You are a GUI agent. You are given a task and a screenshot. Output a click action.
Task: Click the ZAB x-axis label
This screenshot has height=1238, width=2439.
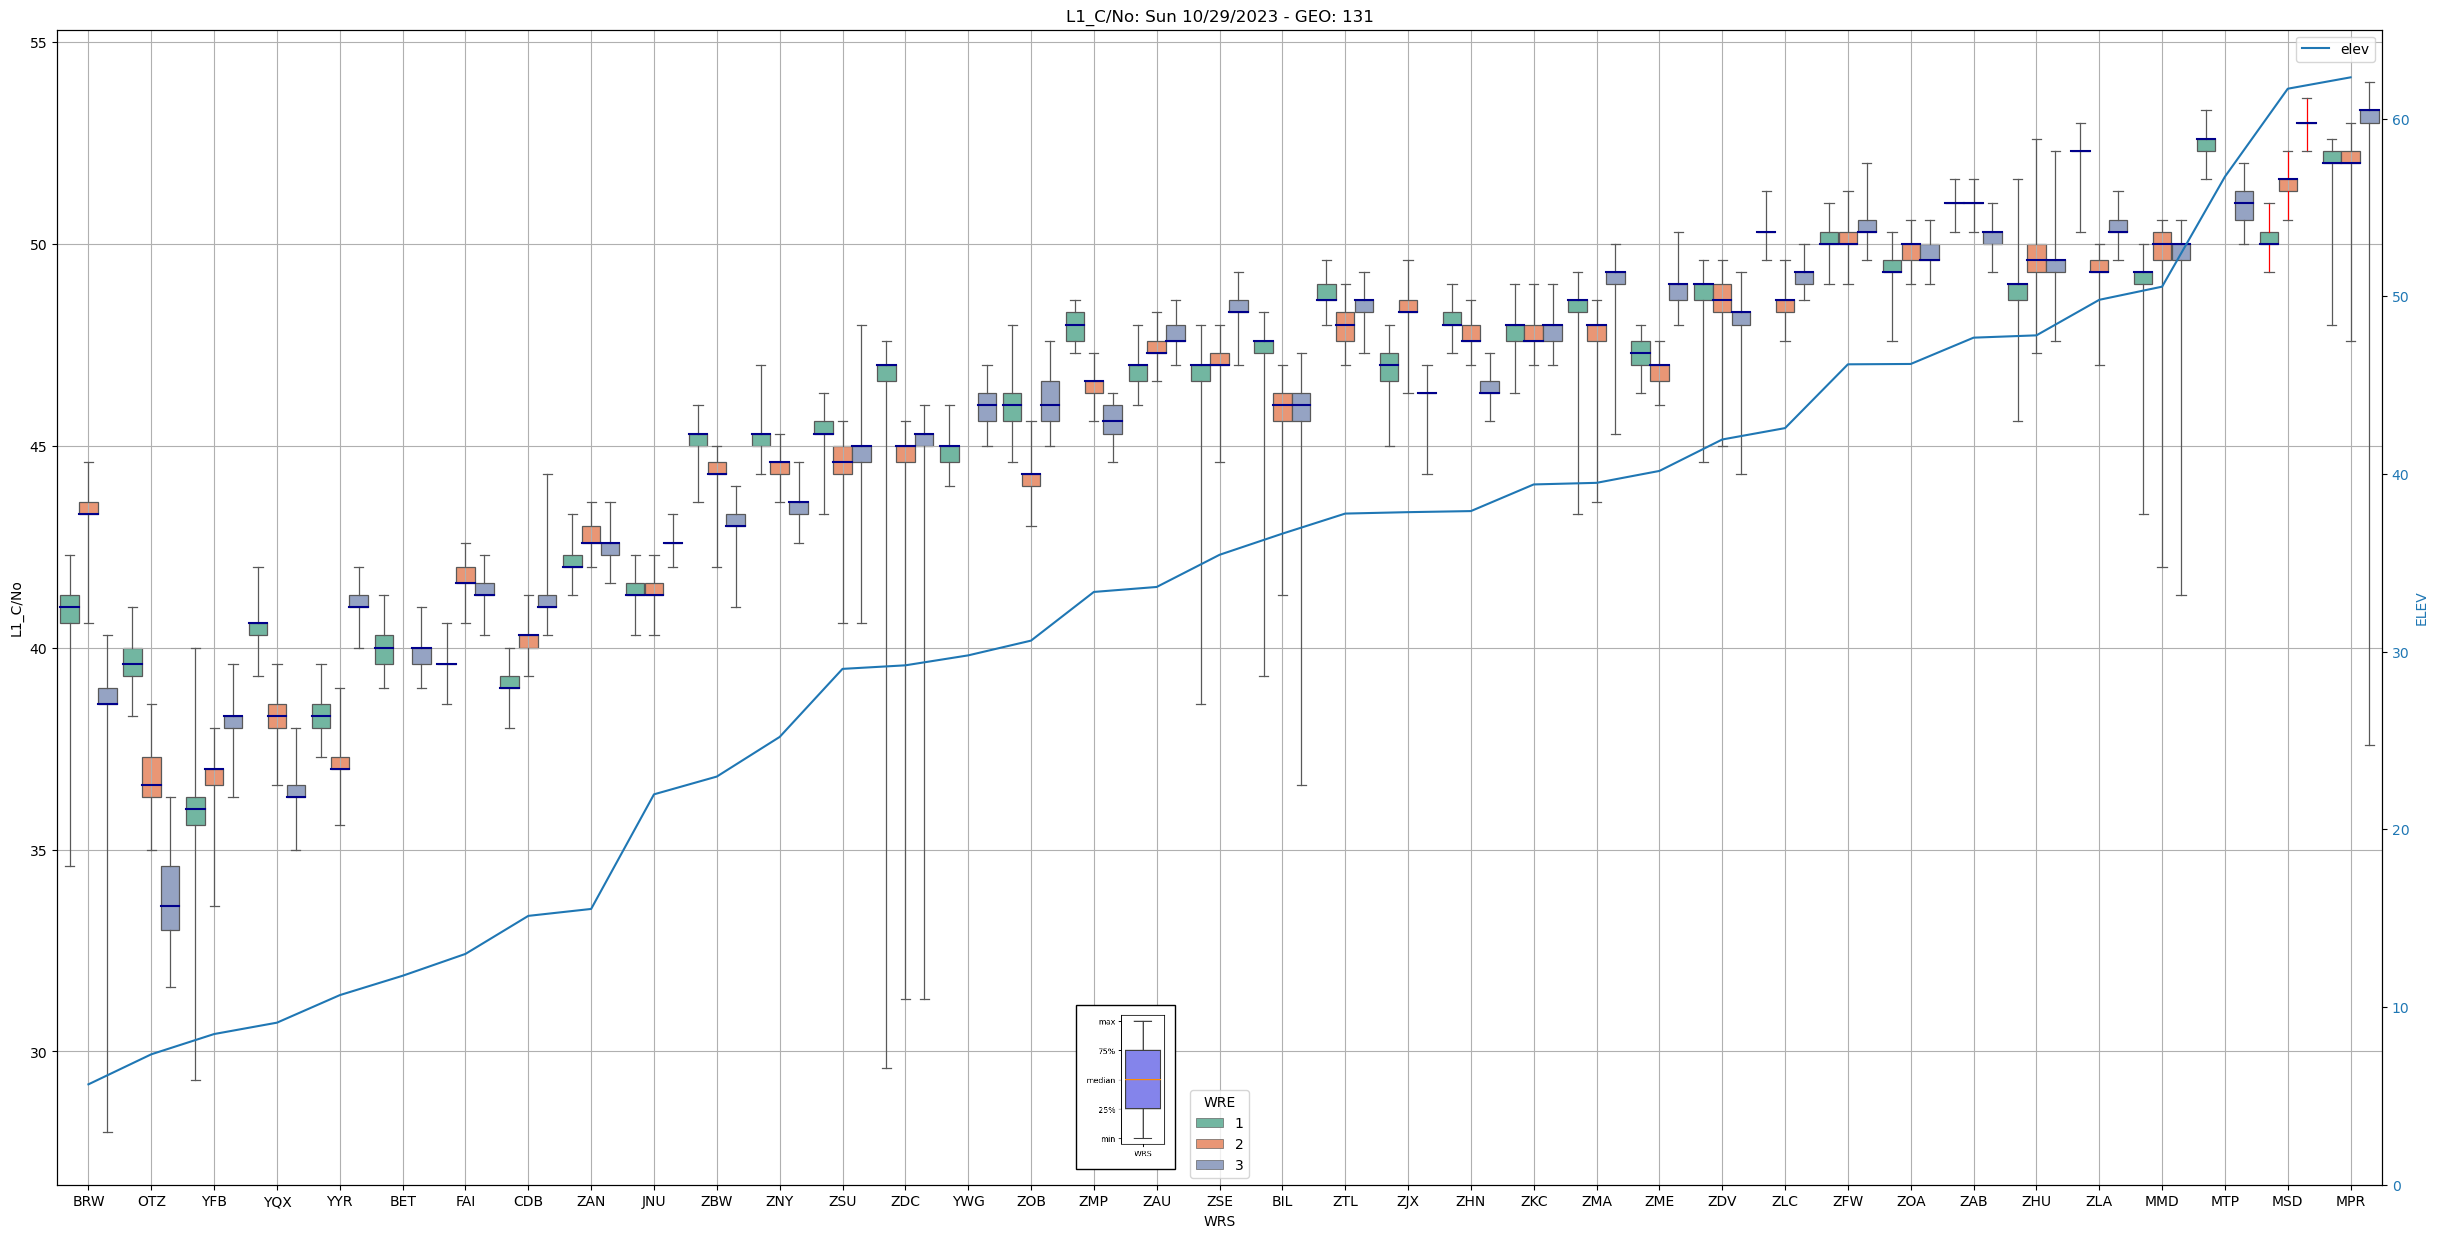point(1974,1201)
